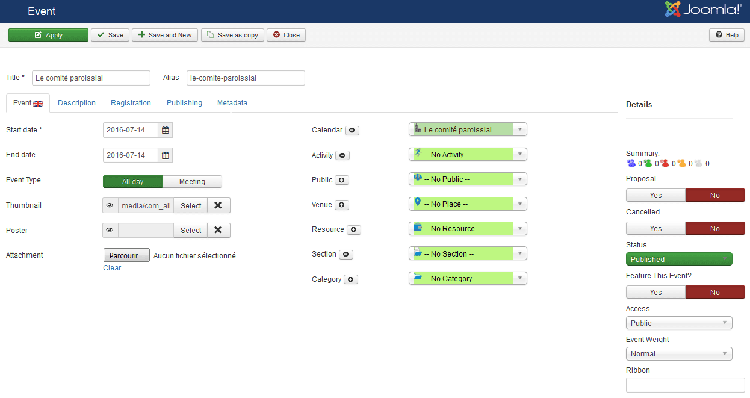Click Select button for Poster

pyautogui.click(x=190, y=230)
